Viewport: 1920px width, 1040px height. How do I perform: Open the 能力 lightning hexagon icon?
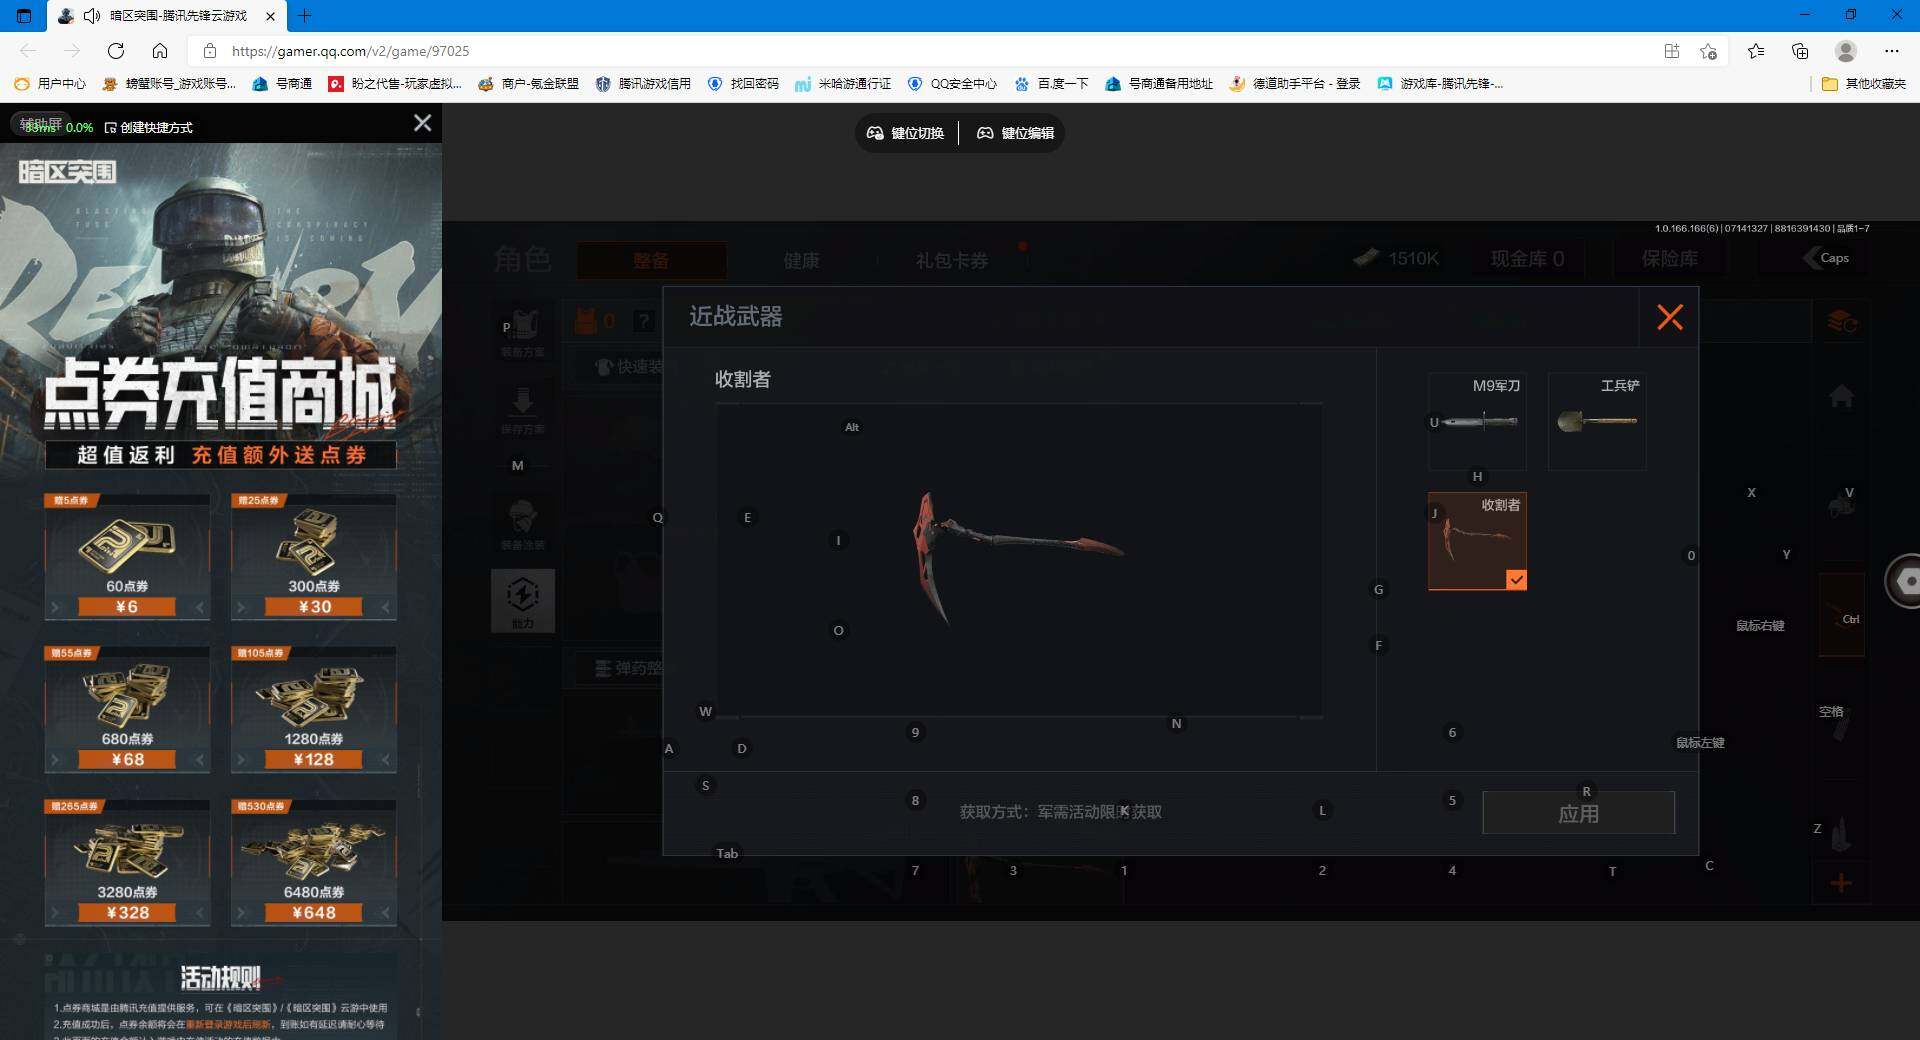(523, 600)
